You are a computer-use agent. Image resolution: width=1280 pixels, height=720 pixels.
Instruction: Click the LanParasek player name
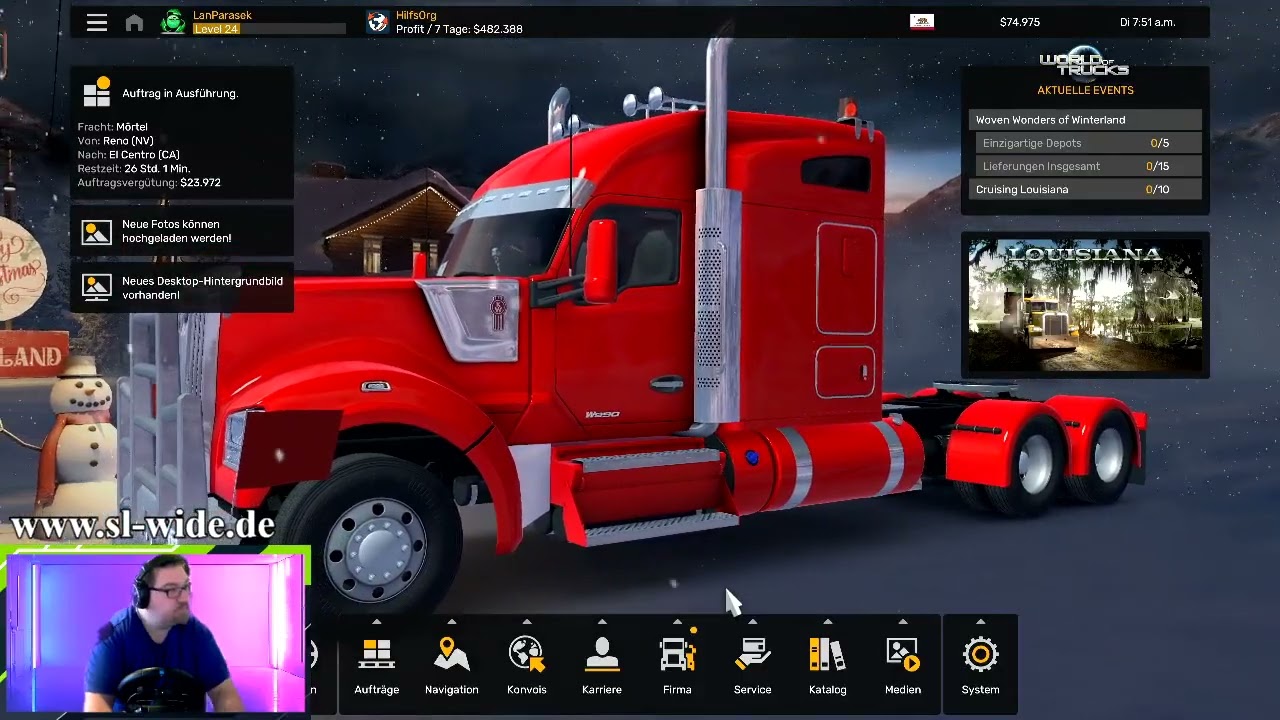(x=222, y=16)
